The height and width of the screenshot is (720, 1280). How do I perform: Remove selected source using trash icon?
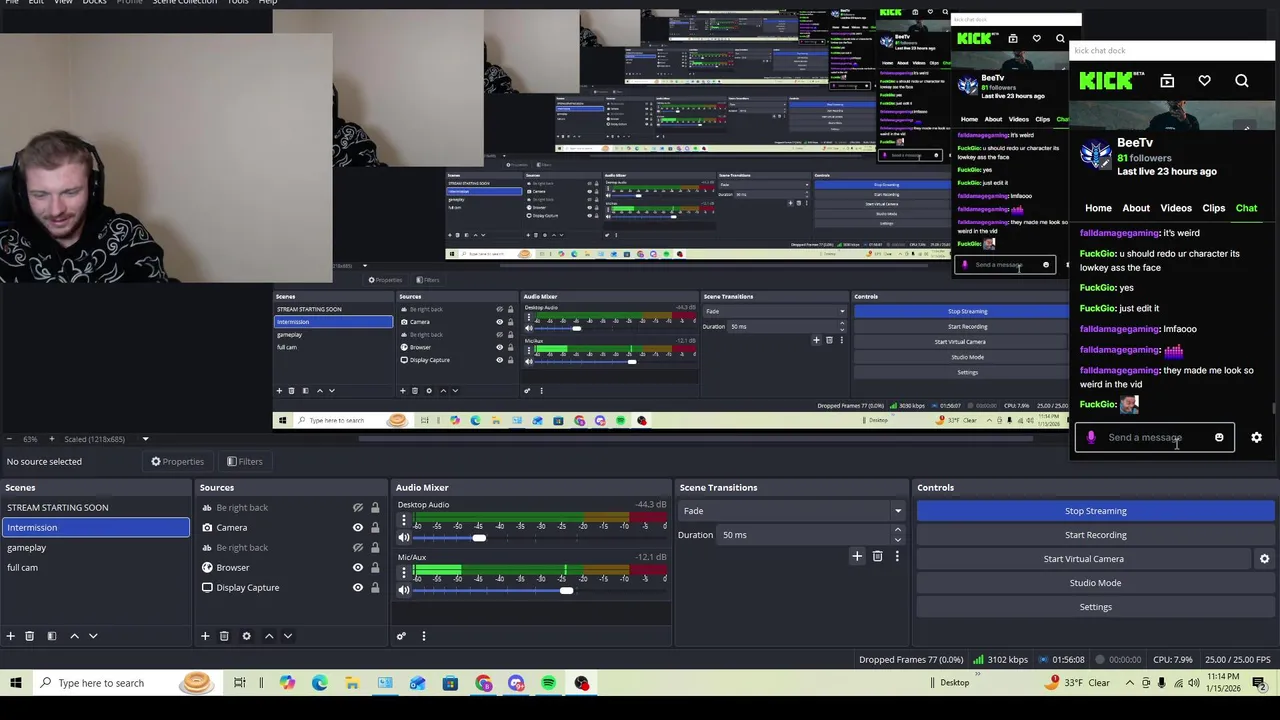click(x=224, y=636)
